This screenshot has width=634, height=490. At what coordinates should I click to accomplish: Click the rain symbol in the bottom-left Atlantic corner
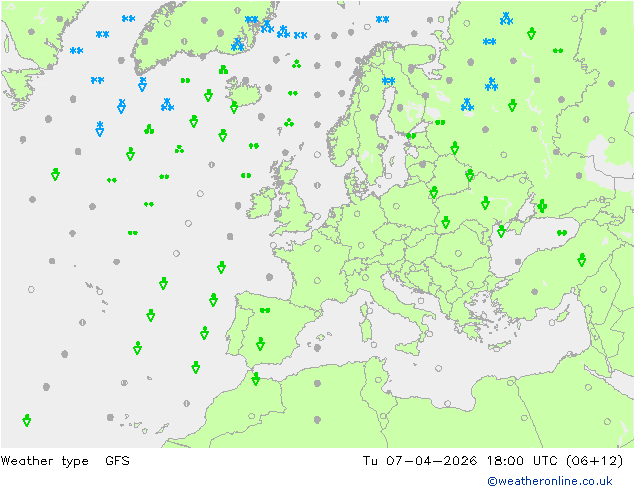pyautogui.click(x=27, y=420)
